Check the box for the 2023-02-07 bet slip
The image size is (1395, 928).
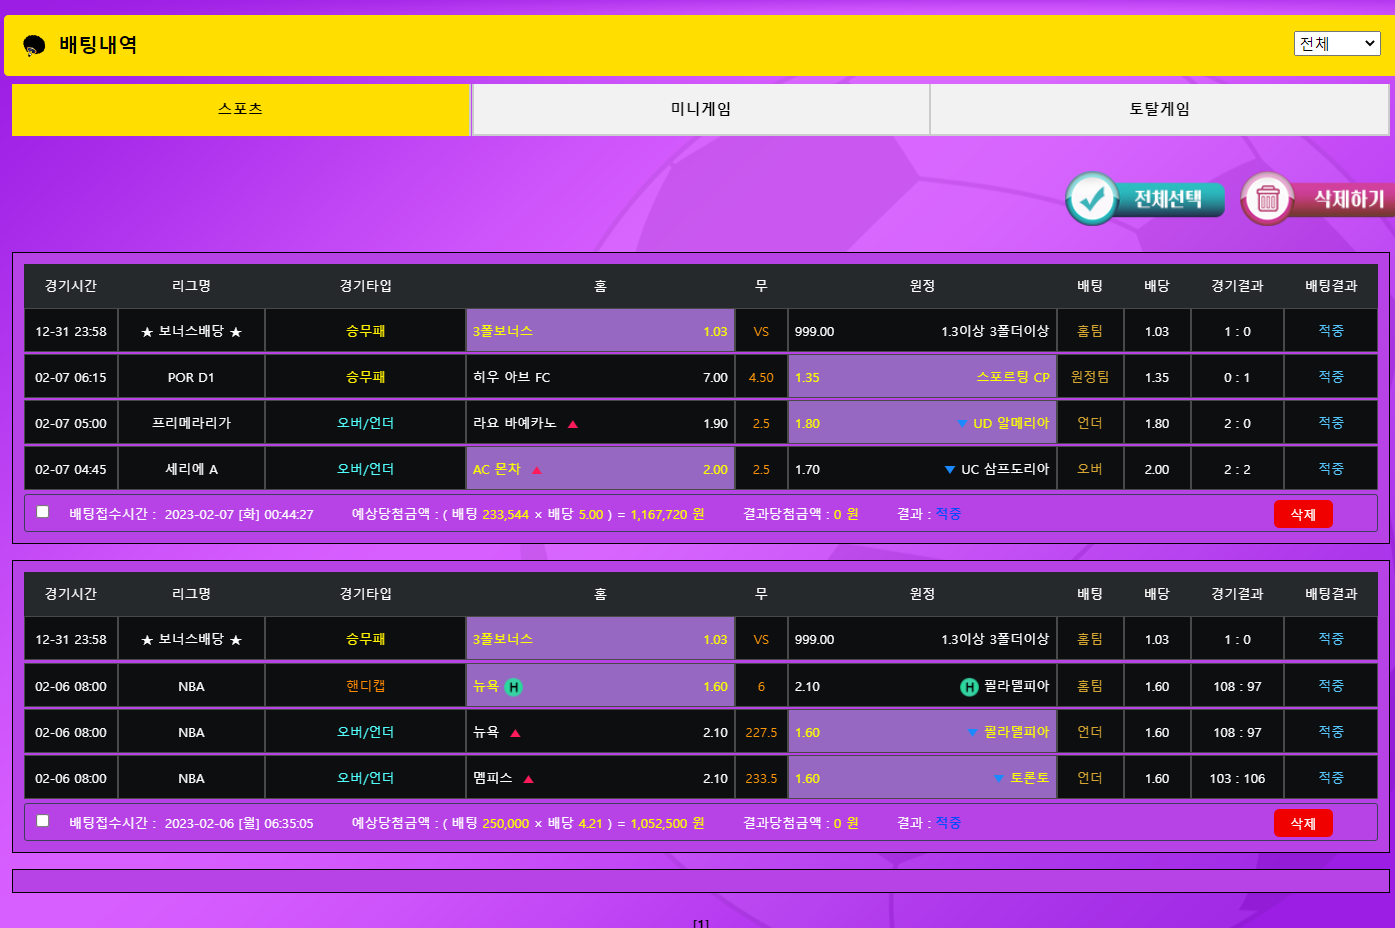43,512
